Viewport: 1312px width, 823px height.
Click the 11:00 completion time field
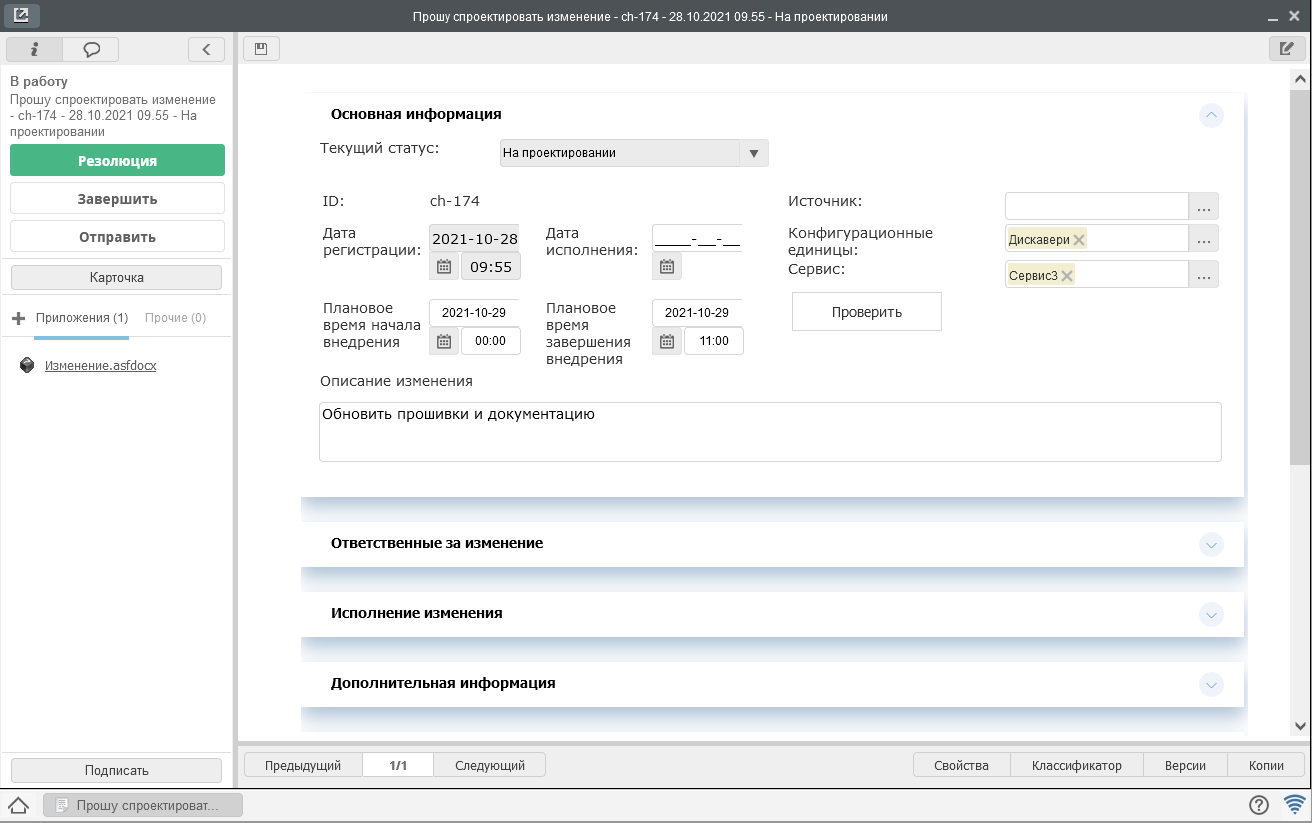(x=714, y=341)
